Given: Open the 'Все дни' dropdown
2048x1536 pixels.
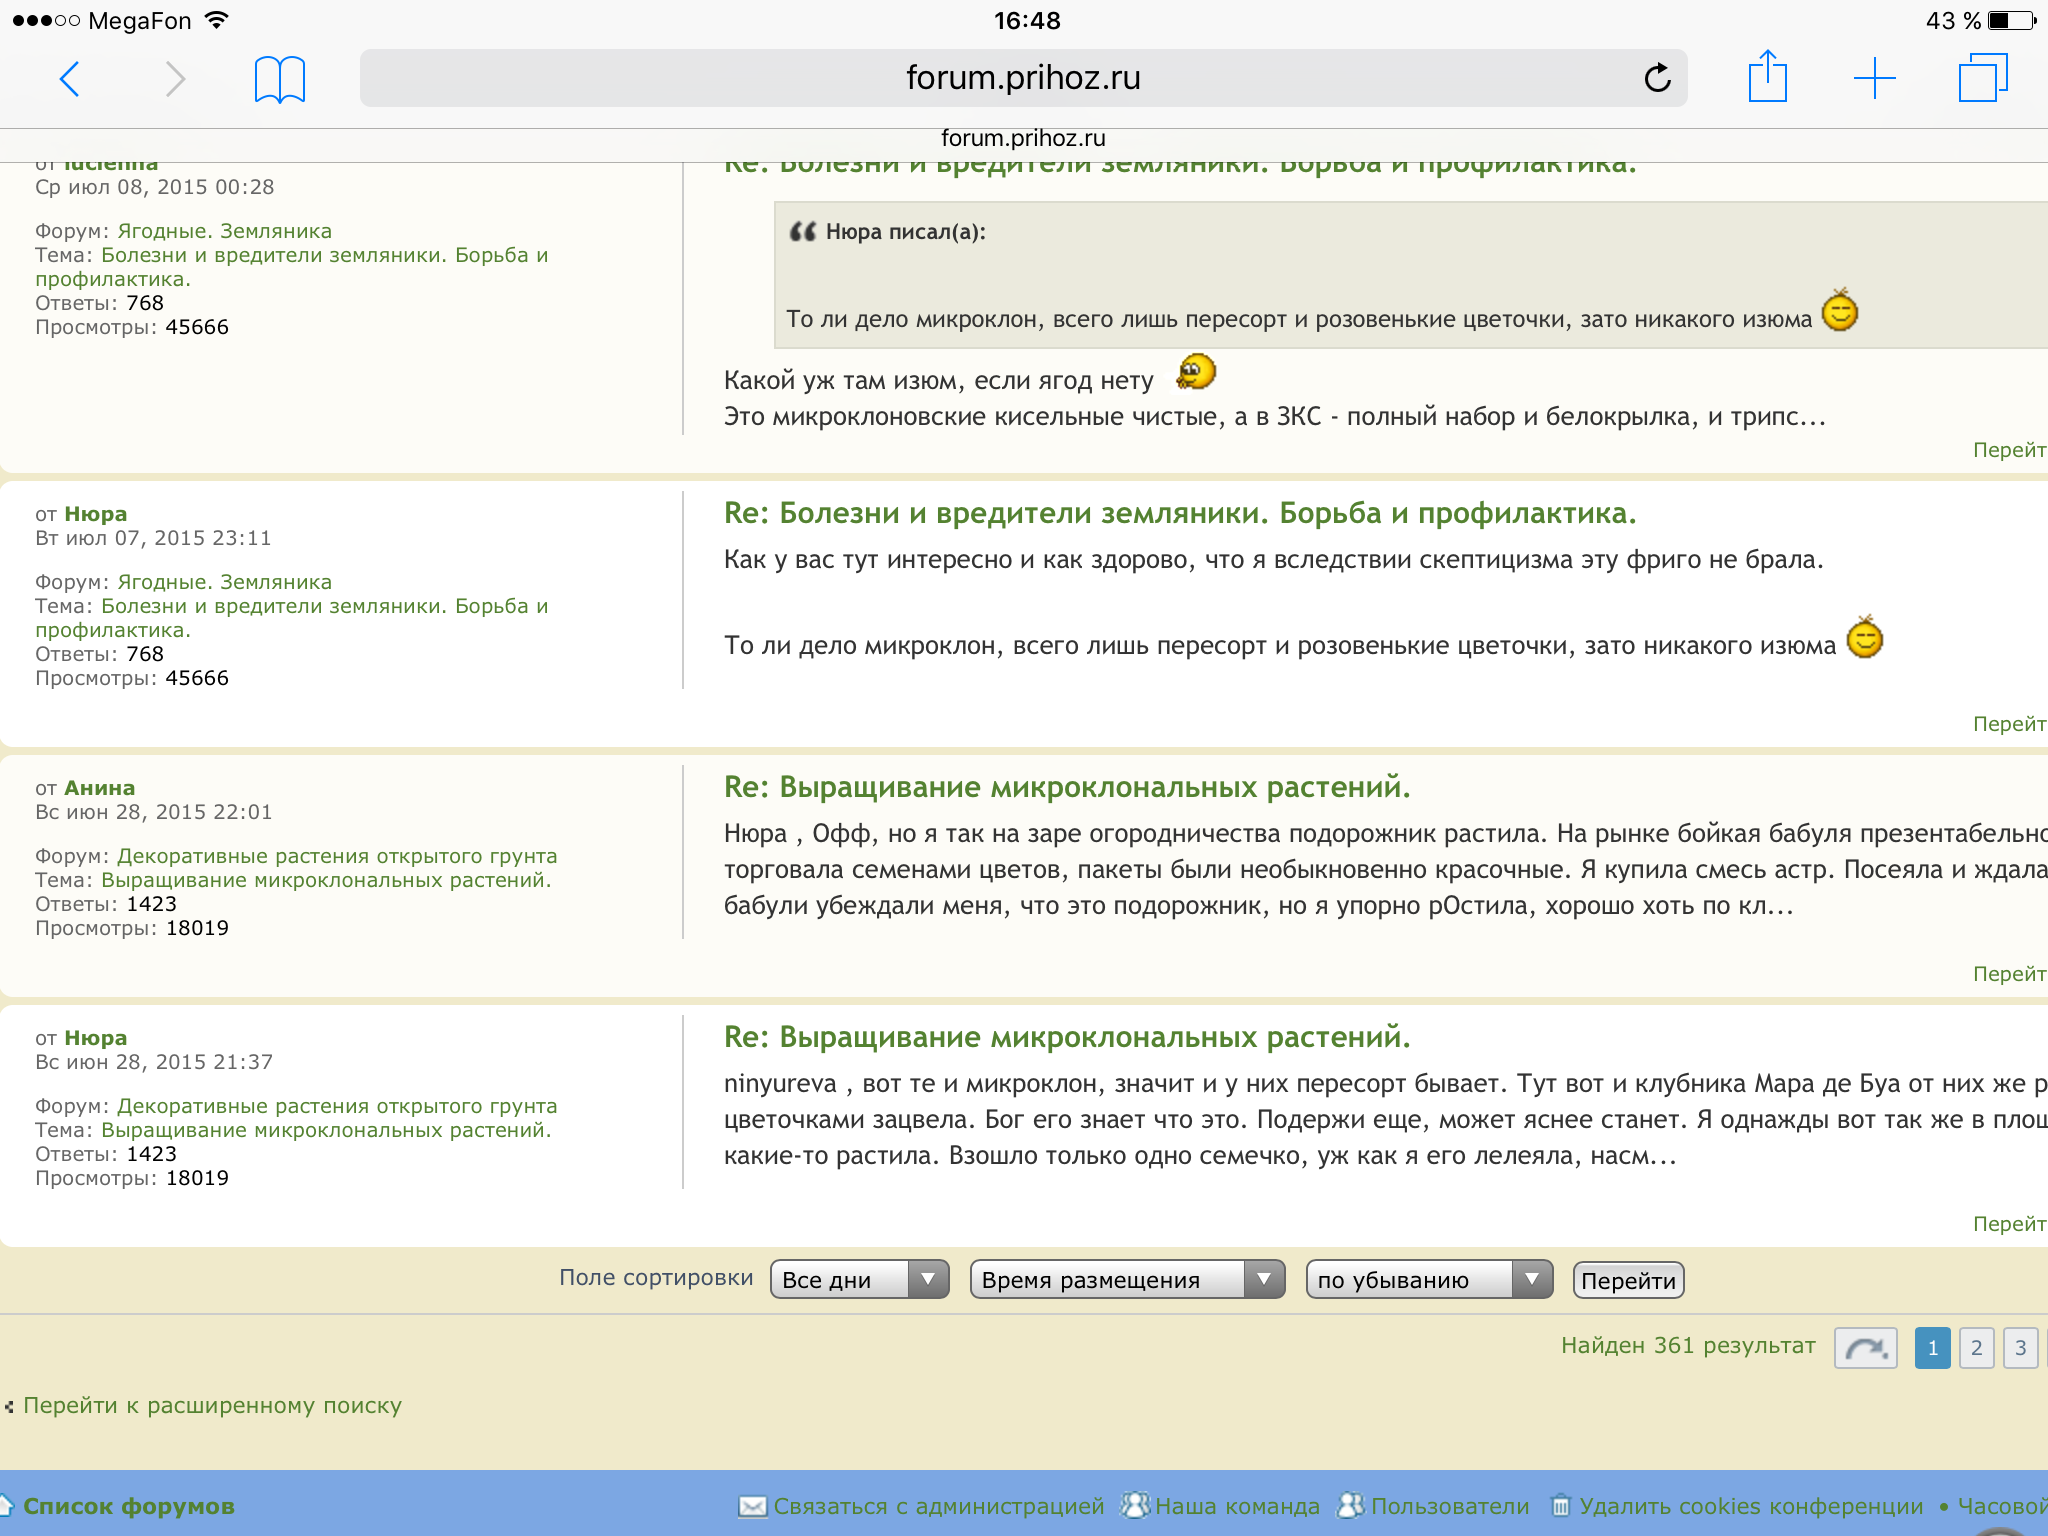Looking at the screenshot, I should [859, 1280].
